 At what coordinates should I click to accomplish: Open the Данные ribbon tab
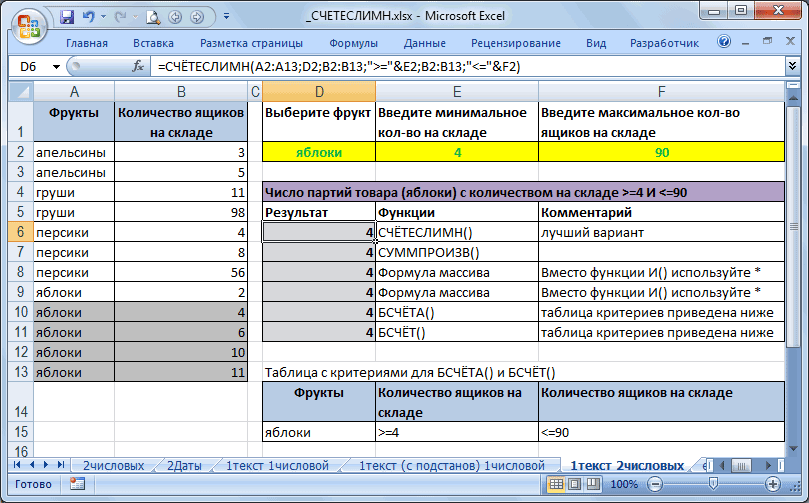(x=425, y=43)
